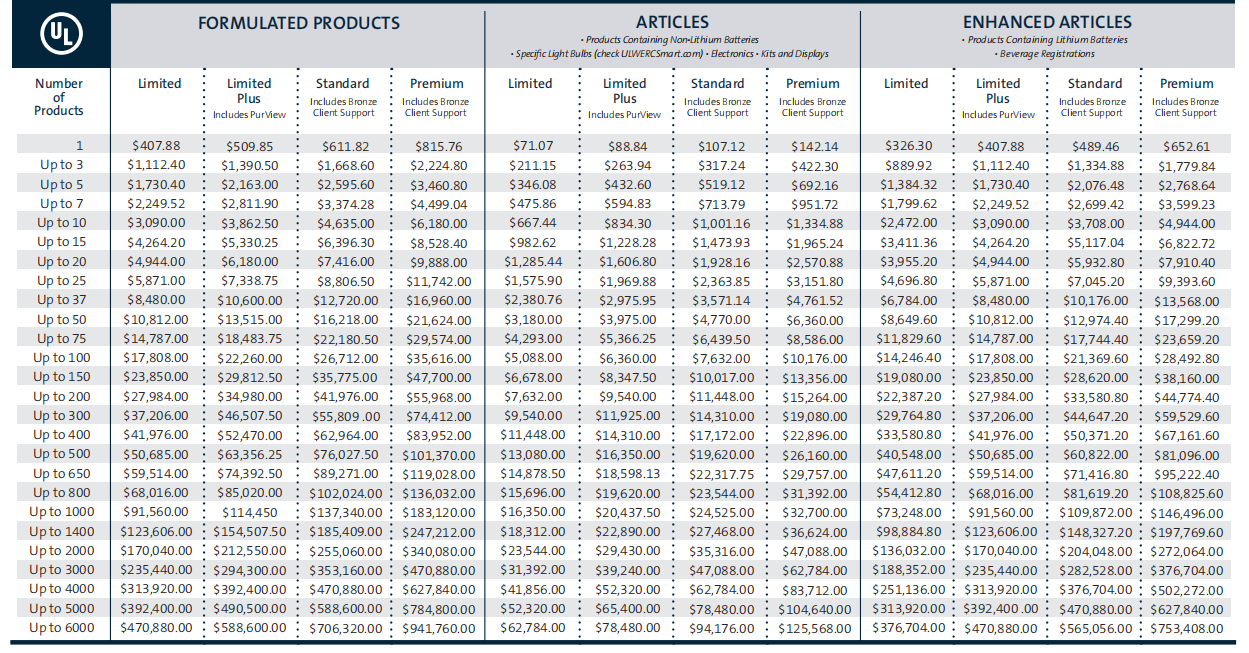Click the Premium column header under Formulated Products
Viewport: 1249px width, 653px height.
[x=437, y=84]
